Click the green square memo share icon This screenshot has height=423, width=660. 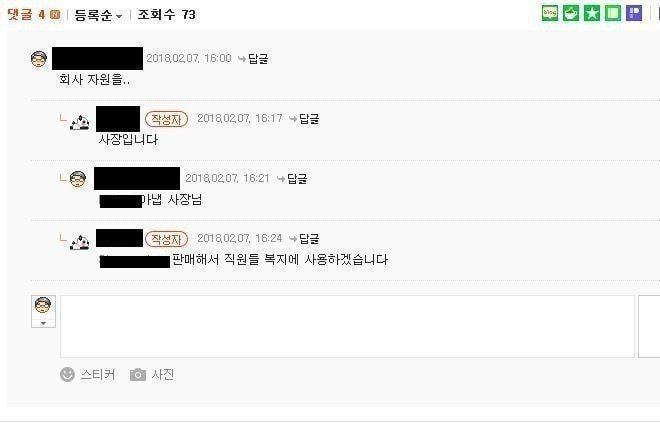[x=613, y=13]
